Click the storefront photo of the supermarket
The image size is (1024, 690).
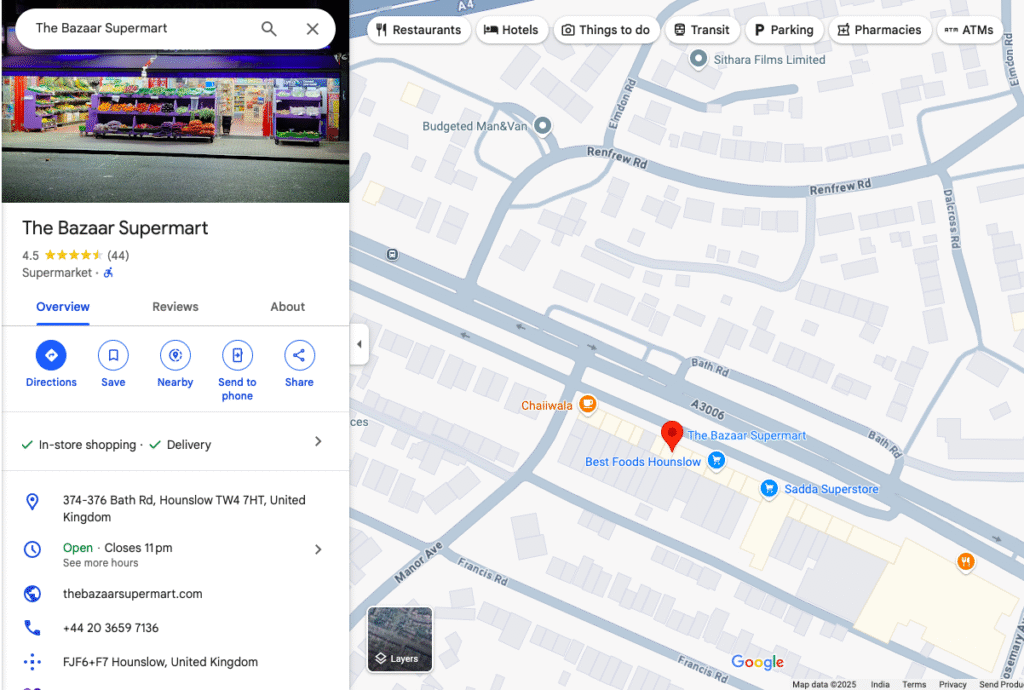point(175,127)
